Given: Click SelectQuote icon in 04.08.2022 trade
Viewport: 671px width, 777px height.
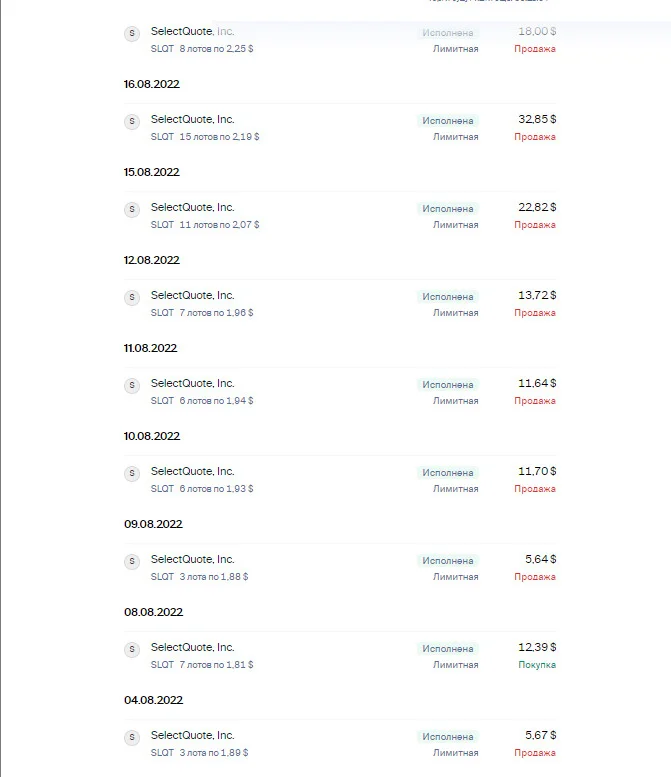Looking at the screenshot, I should click(132, 737).
